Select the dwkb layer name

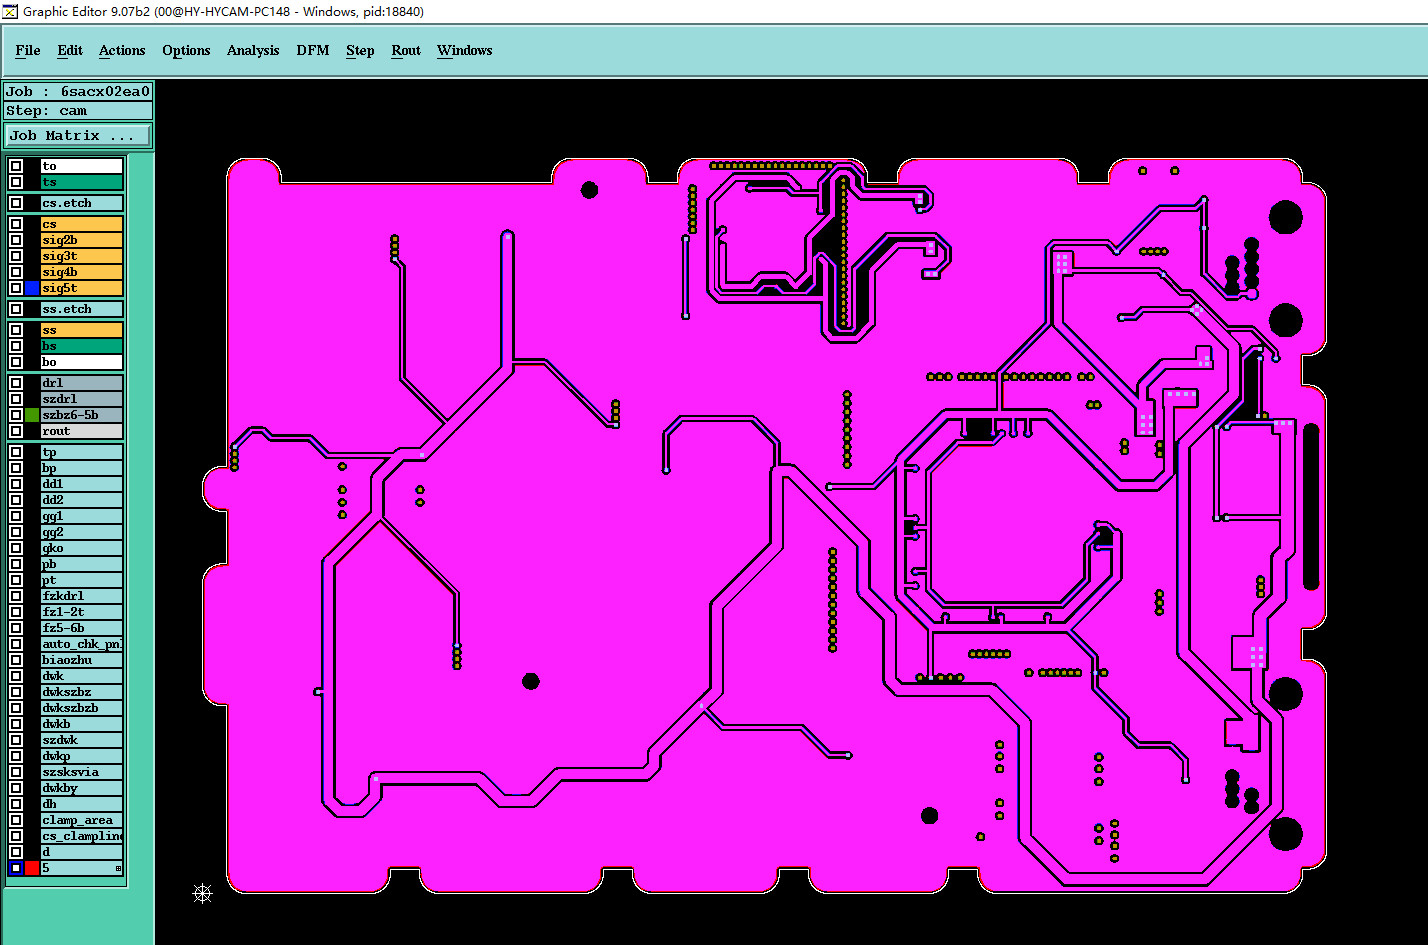tap(82, 724)
